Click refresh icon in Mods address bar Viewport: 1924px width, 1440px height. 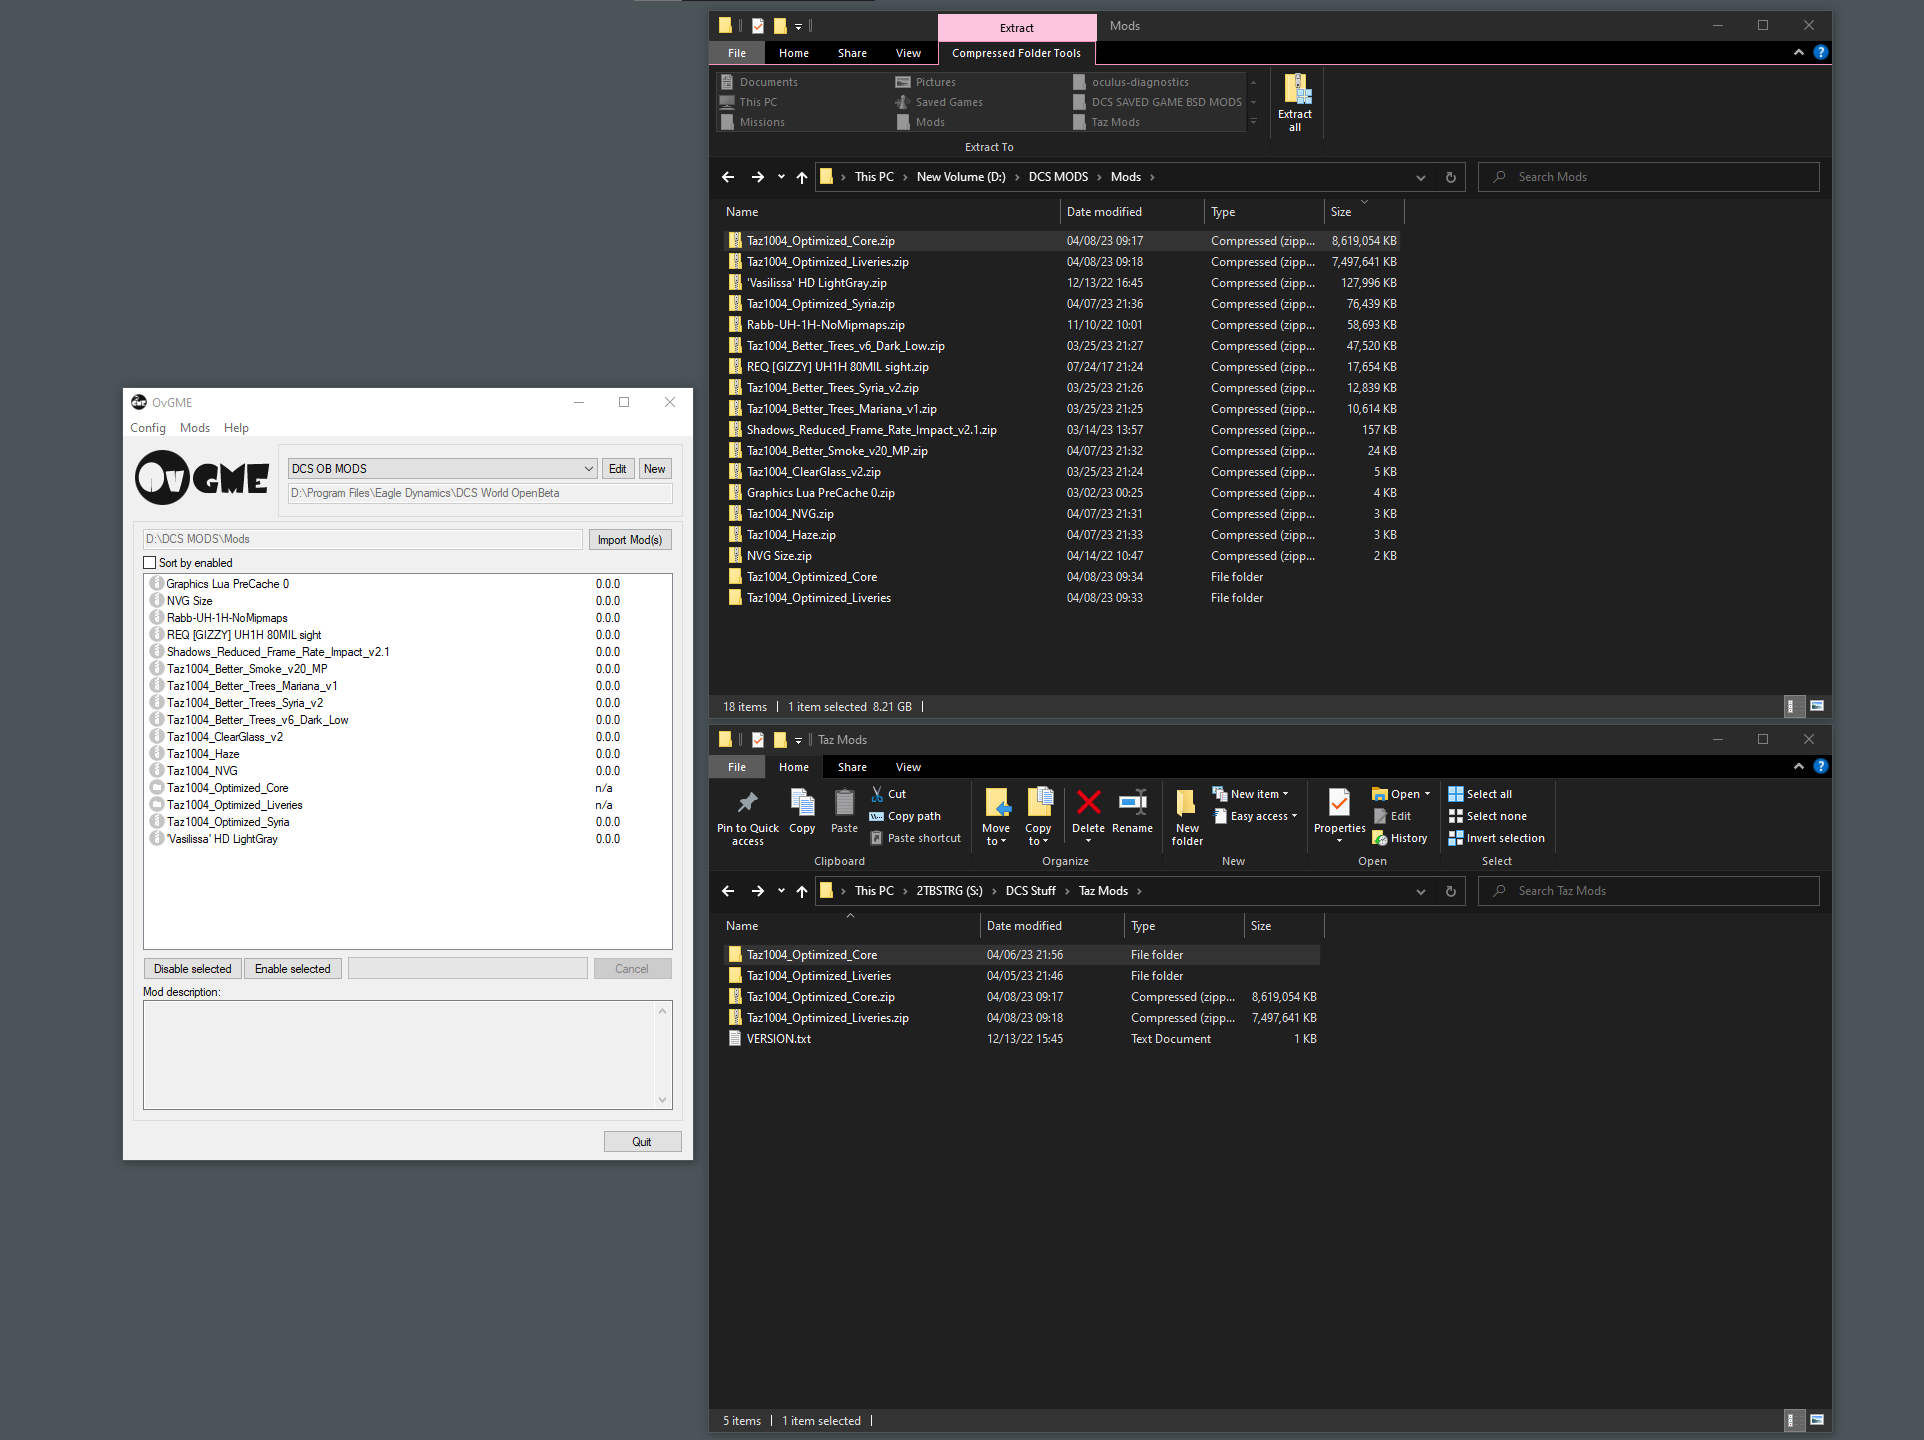(x=1451, y=177)
